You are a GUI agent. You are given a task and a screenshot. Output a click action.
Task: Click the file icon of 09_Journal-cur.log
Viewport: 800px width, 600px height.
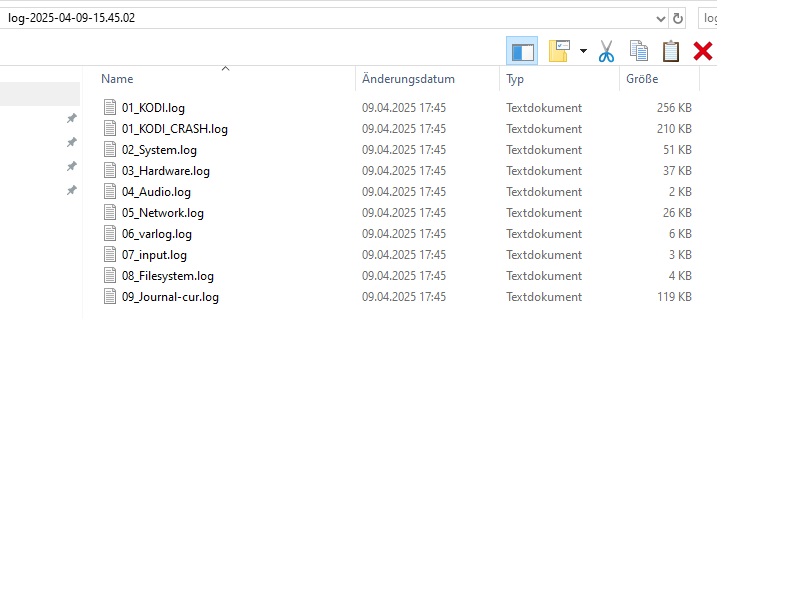[110, 296]
